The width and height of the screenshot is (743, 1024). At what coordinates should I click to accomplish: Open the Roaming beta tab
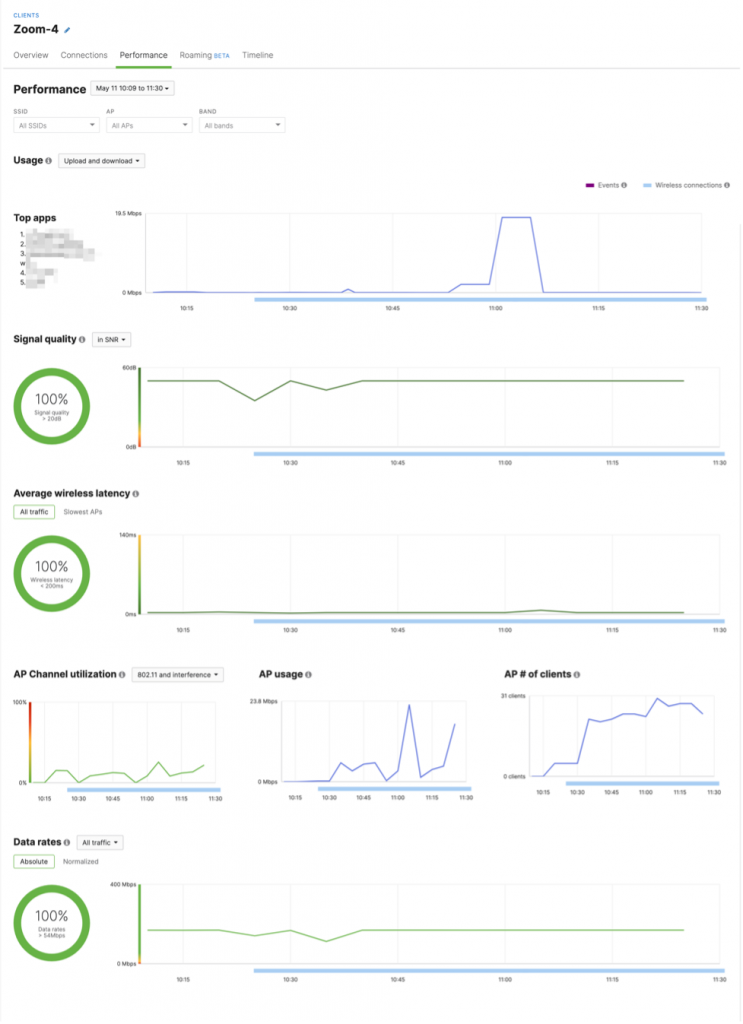pos(204,55)
